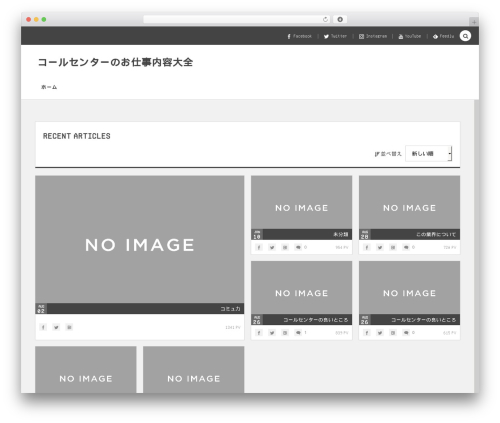Facebook share on コールセンターの良いところ card with 1 comment

259,333
